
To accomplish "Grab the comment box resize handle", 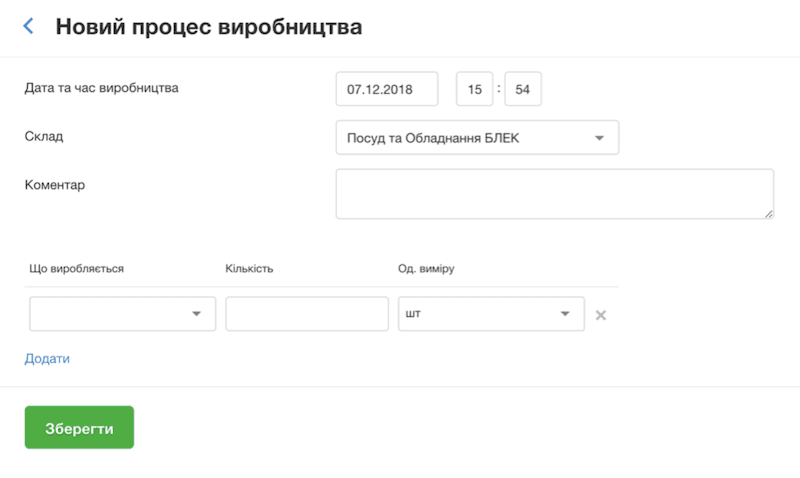I will click(769, 214).
